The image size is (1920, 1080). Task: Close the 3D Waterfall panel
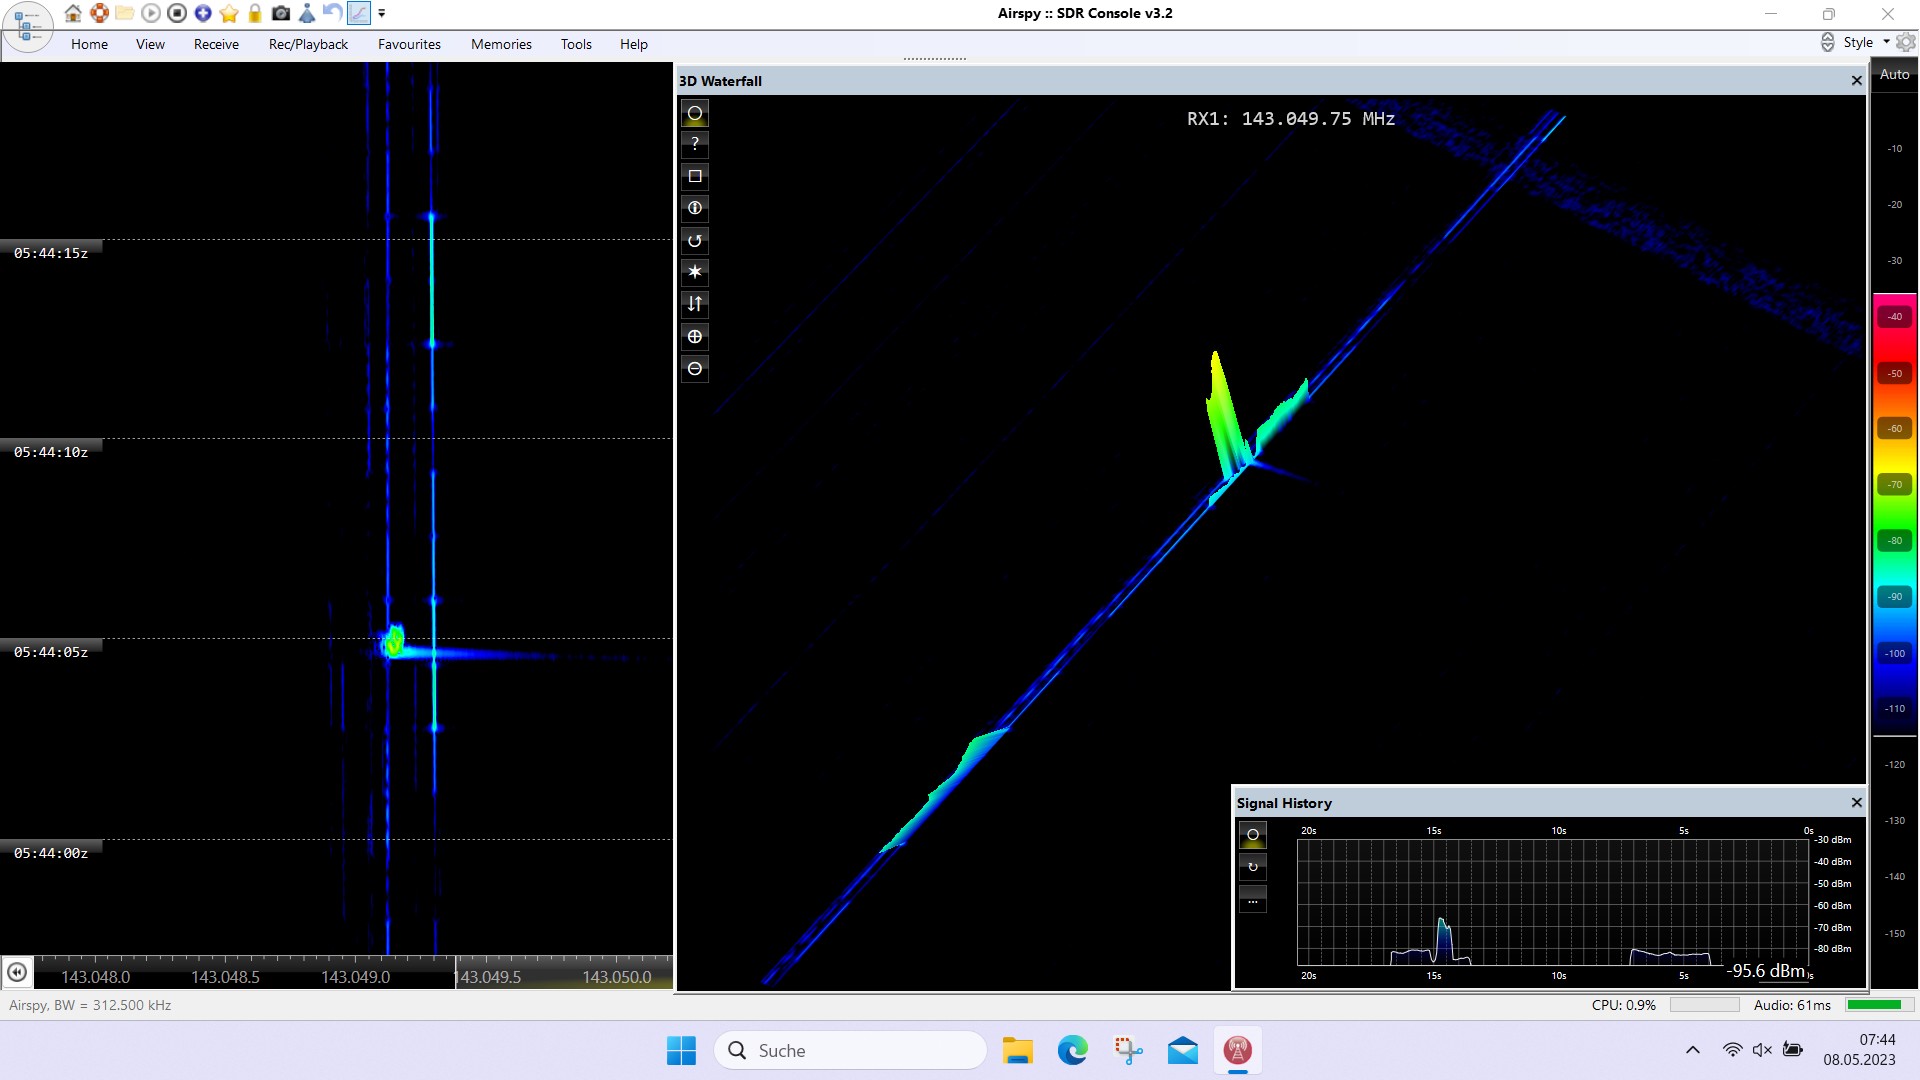click(x=1857, y=81)
